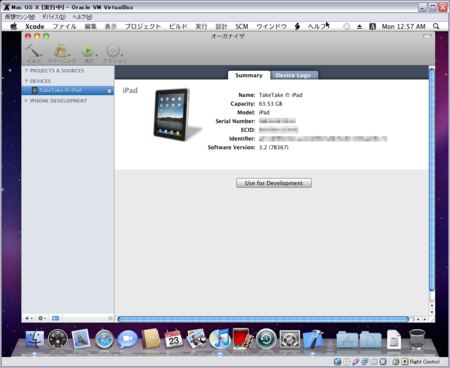This screenshot has height=368, width=450.
Task: Open iChat from the Dock
Action: point(127,339)
